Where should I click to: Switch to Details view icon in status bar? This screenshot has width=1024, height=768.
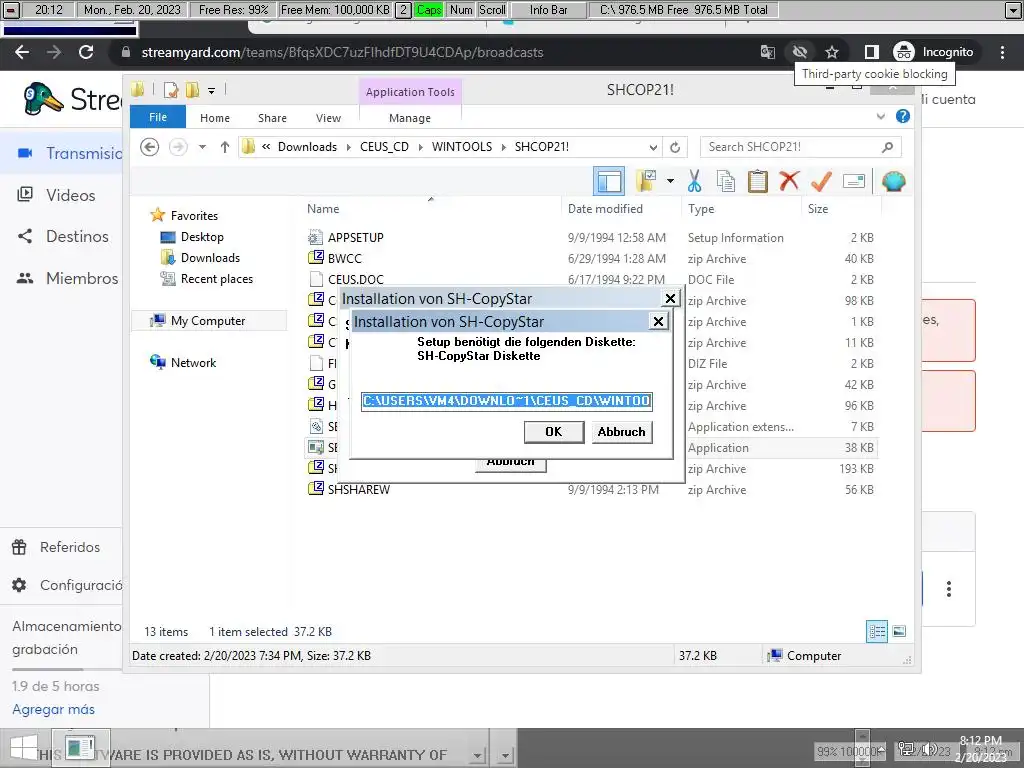pyautogui.click(x=877, y=631)
